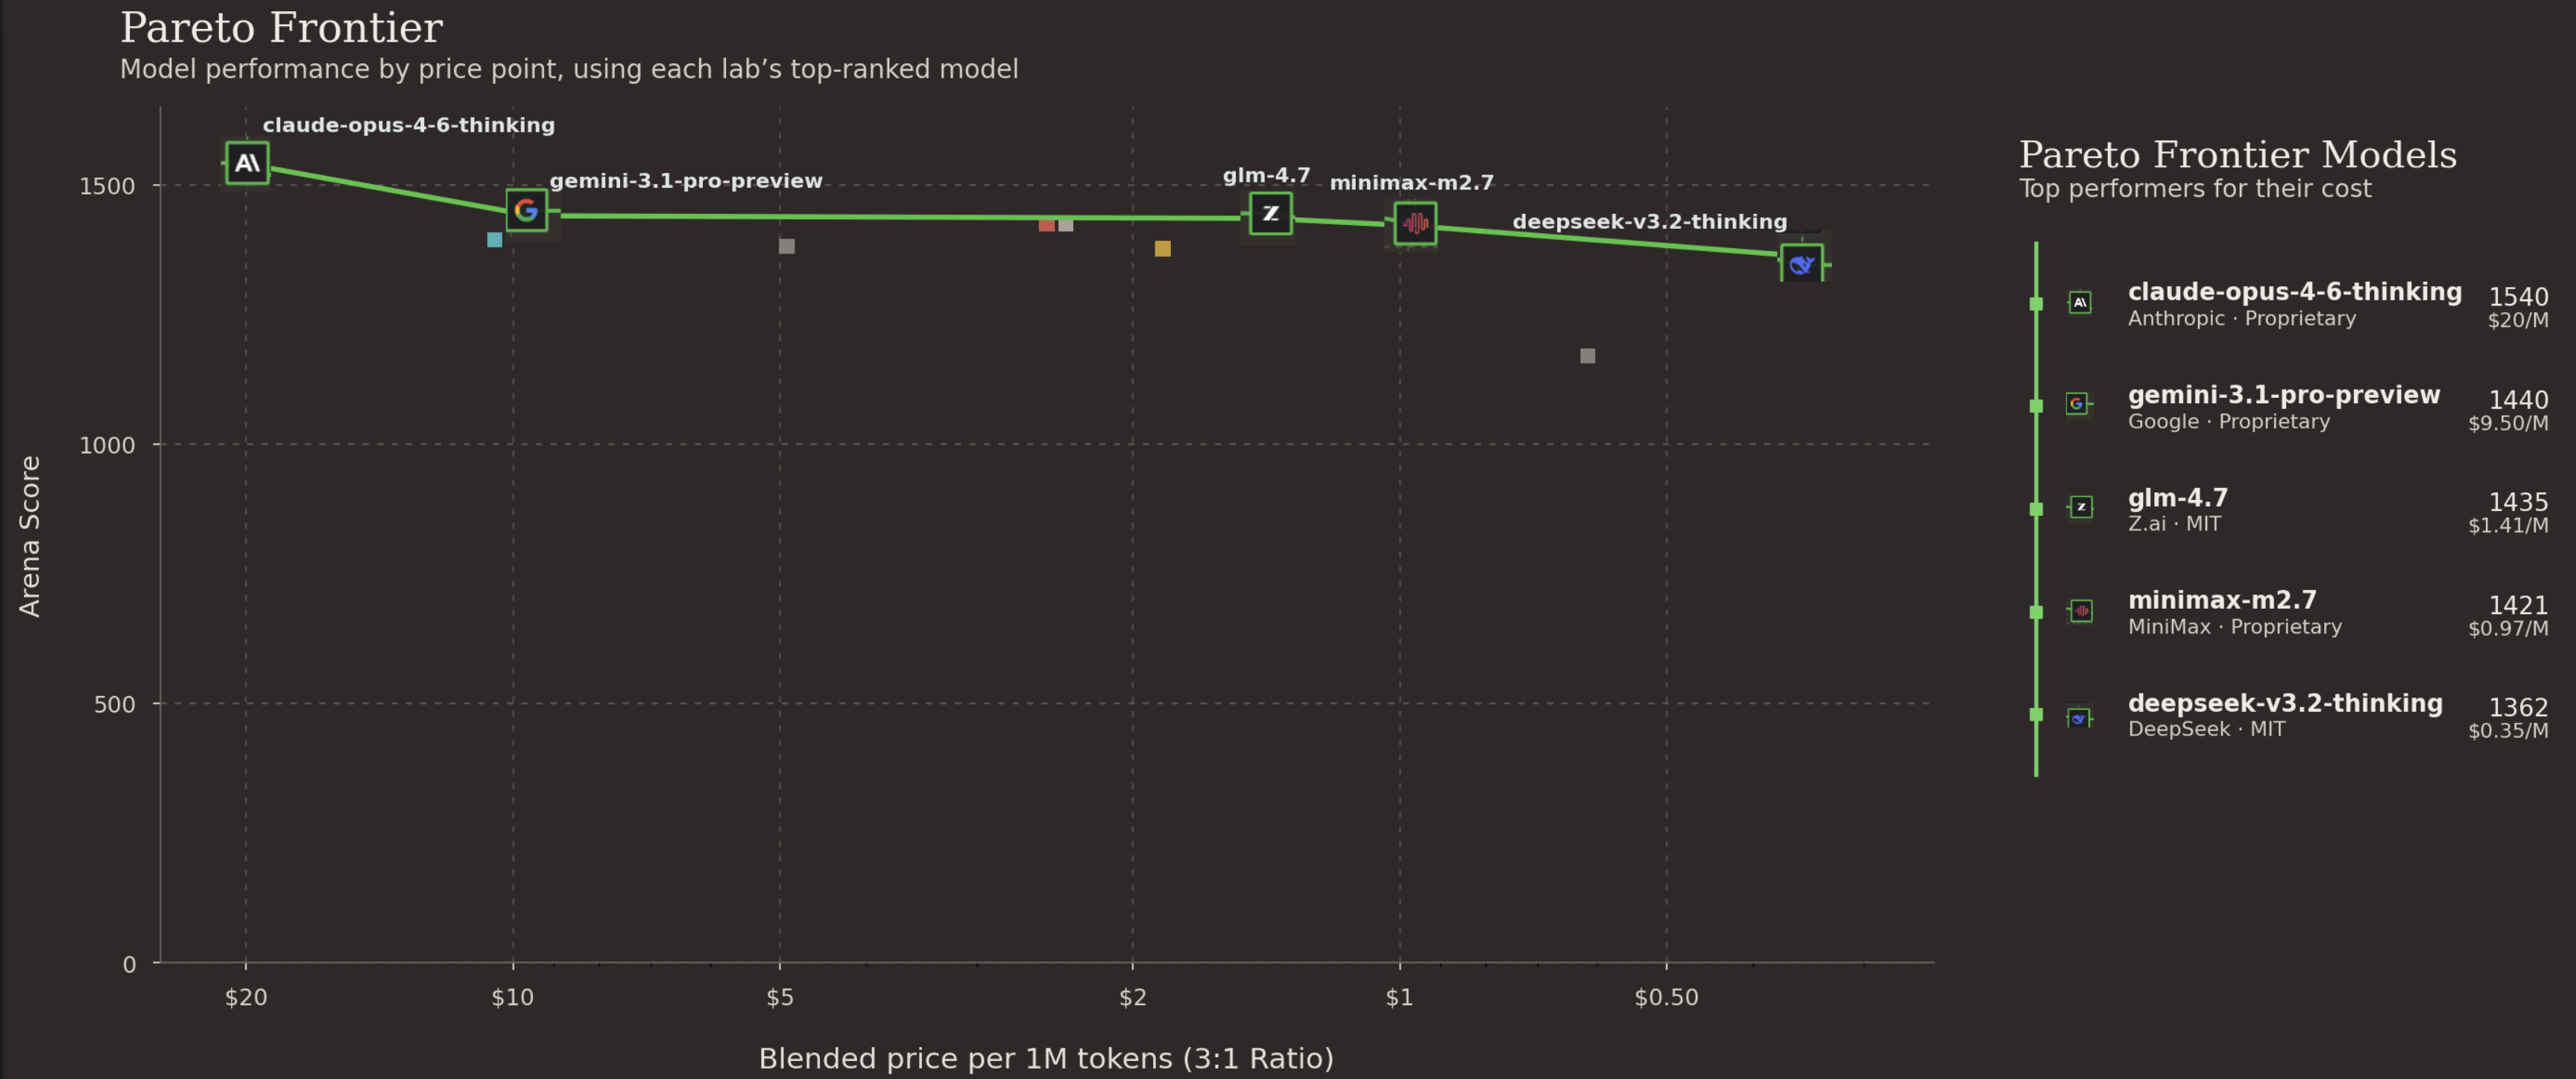Click the teal square data point near $10
This screenshot has height=1079, width=2576.
pos(494,240)
